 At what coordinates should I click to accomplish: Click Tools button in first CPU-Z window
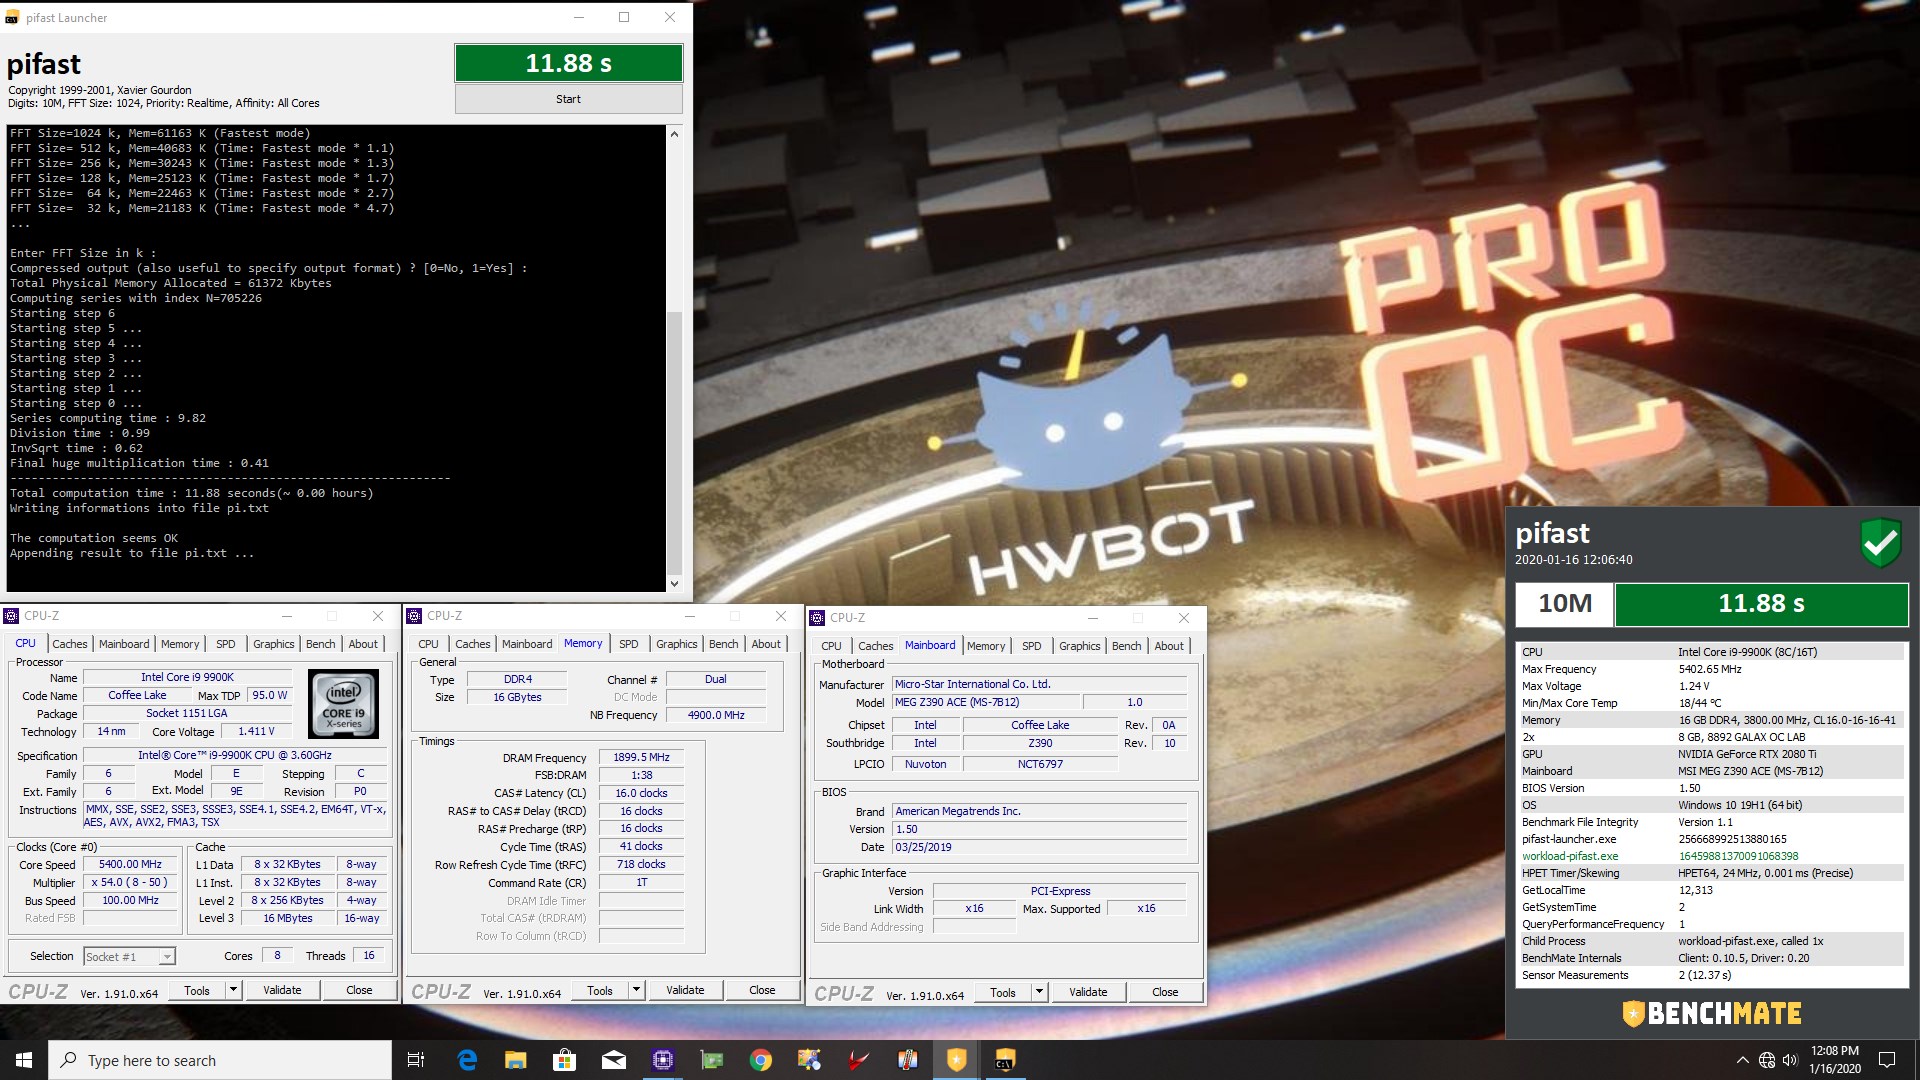[x=197, y=990]
